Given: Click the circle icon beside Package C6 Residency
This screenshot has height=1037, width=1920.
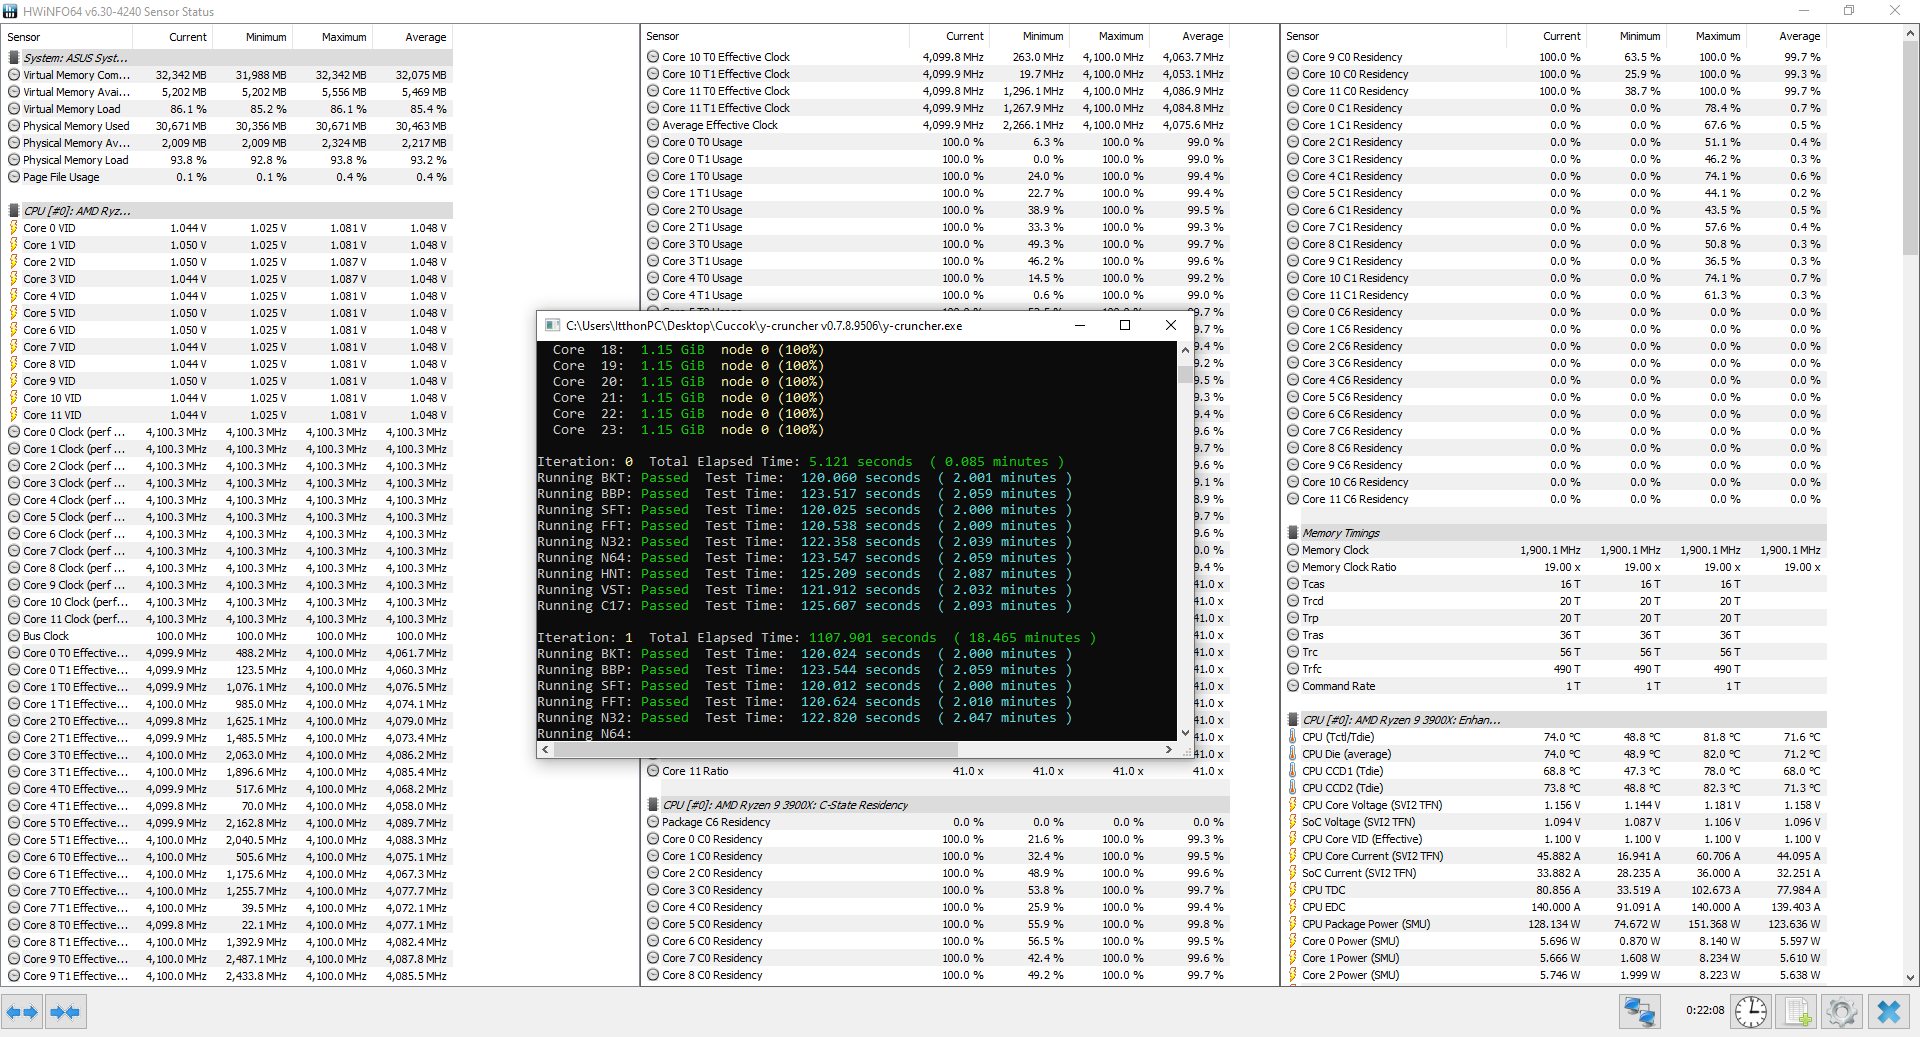Looking at the screenshot, I should click(653, 822).
